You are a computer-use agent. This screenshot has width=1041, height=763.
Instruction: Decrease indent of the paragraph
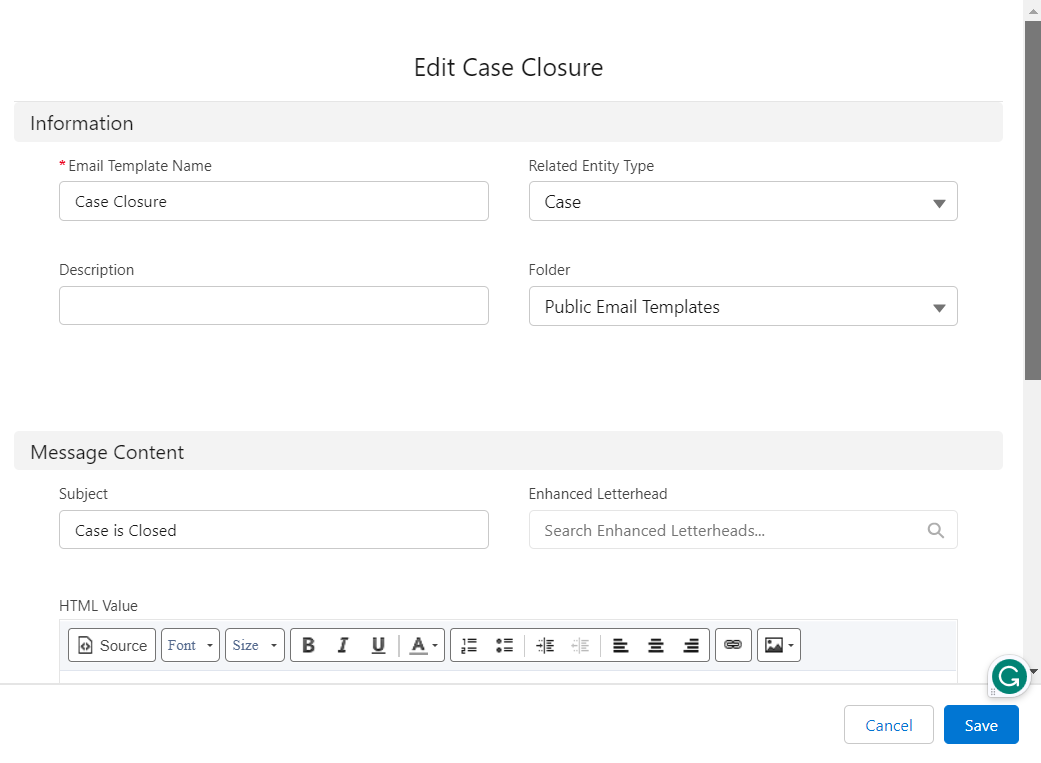580,645
